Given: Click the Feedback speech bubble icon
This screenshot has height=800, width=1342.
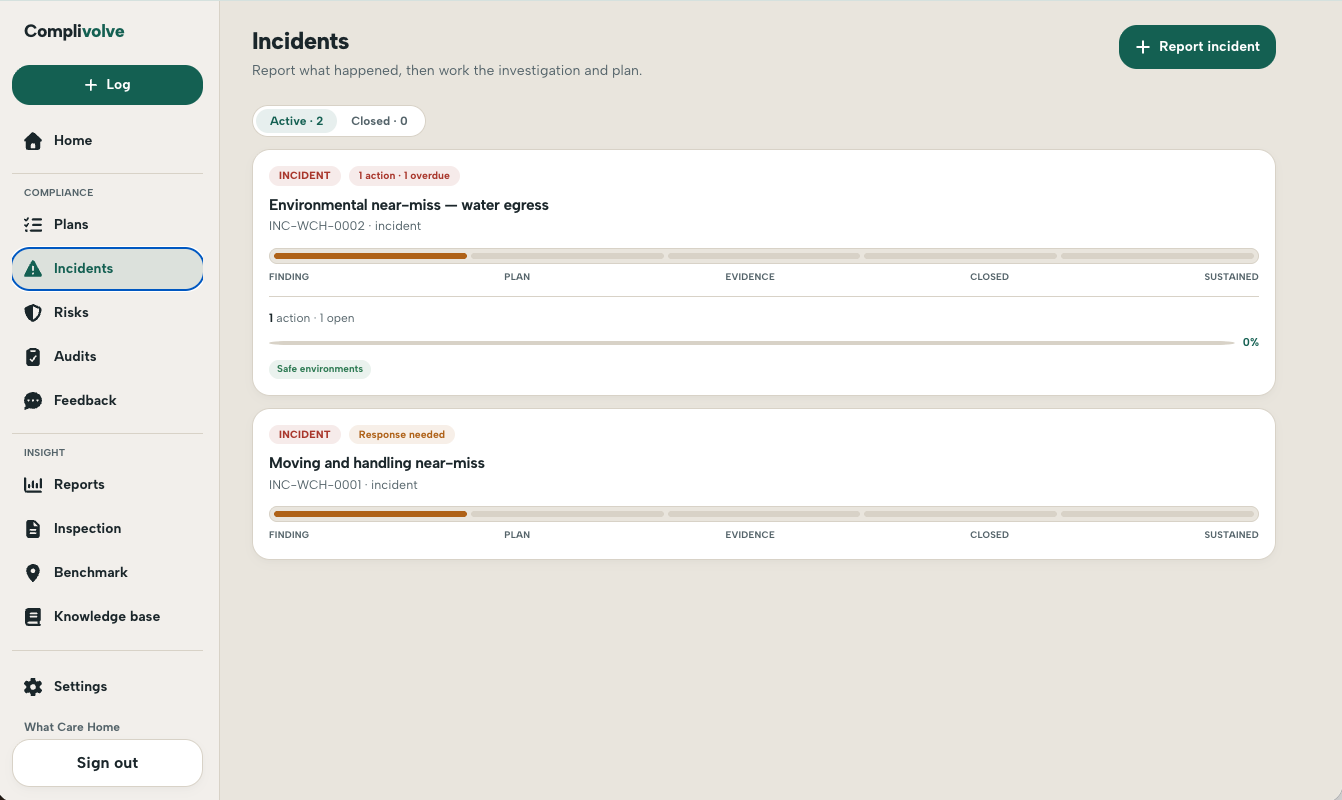Looking at the screenshot, I should click(x=33, y=401).
